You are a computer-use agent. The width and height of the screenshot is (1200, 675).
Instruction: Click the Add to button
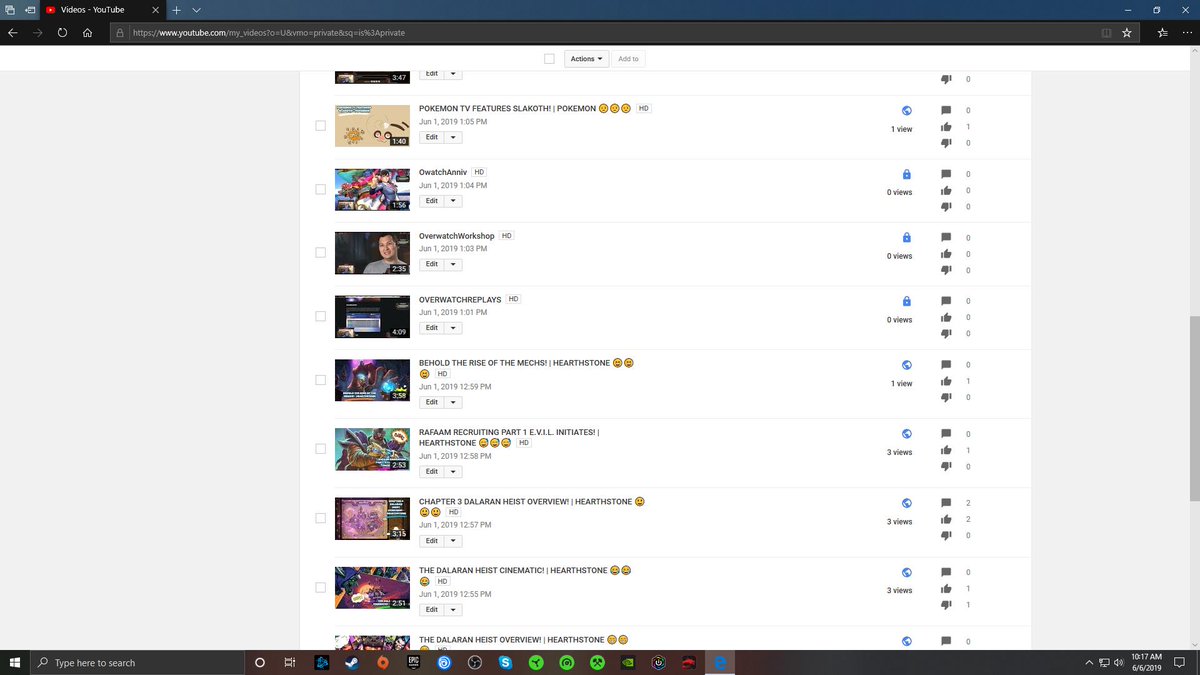[628, 59]
